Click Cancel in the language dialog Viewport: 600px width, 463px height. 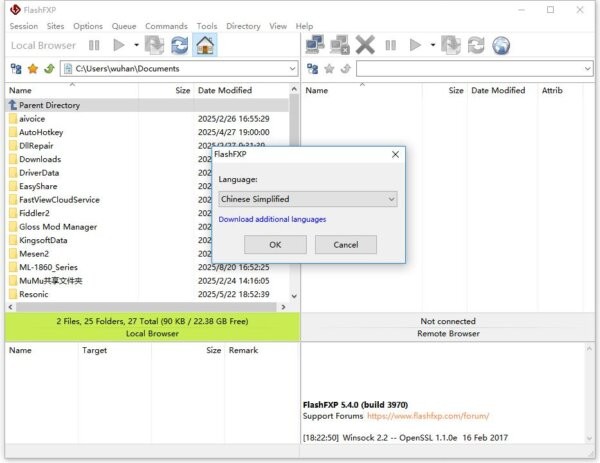pos(346,245)
